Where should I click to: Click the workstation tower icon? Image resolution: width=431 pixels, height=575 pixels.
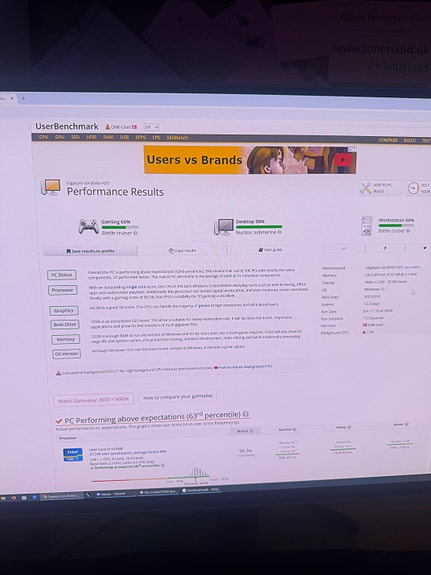pos(366,226)
